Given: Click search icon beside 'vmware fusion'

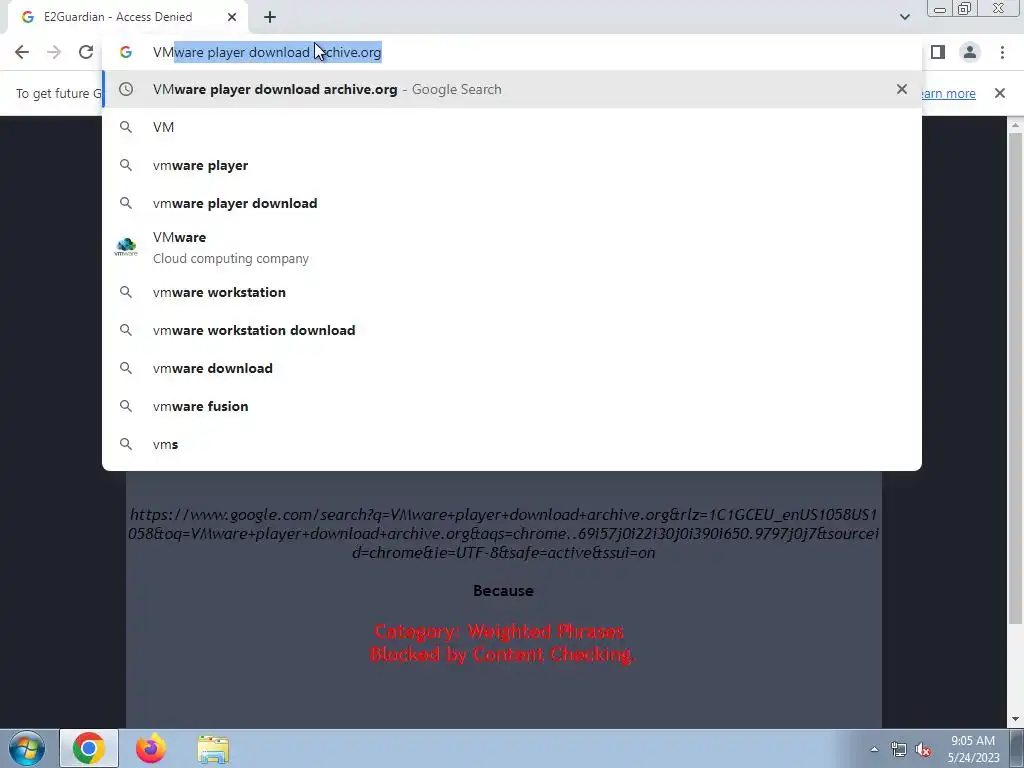Looking at the screenshot, I should 126,406.
